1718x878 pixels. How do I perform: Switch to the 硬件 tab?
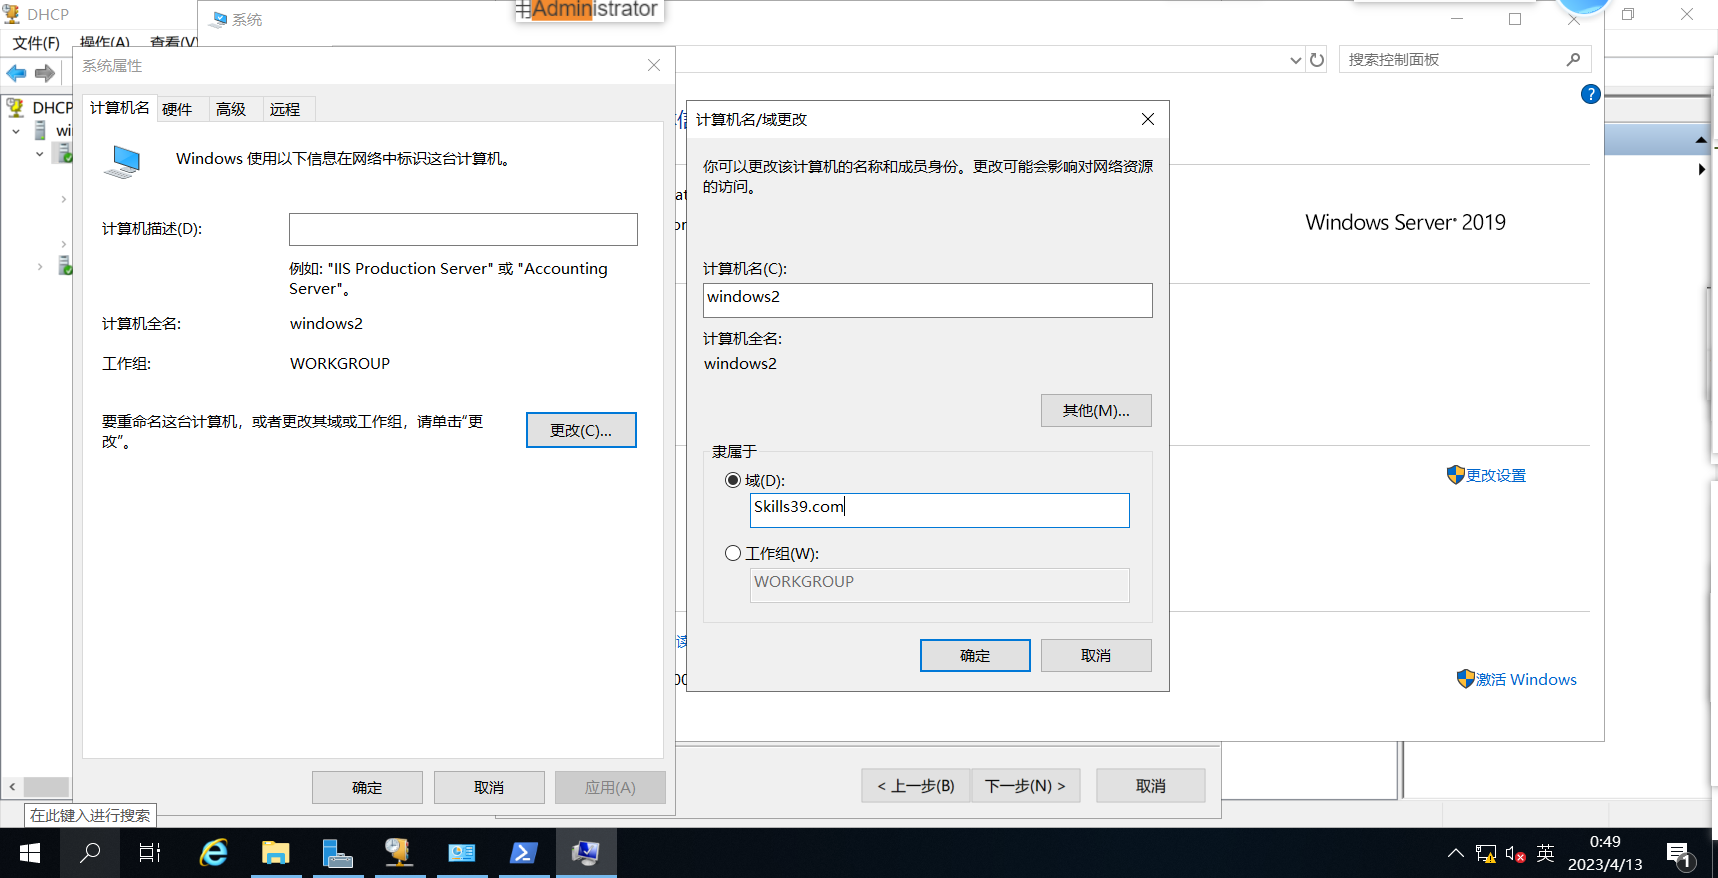coord(177,109)
